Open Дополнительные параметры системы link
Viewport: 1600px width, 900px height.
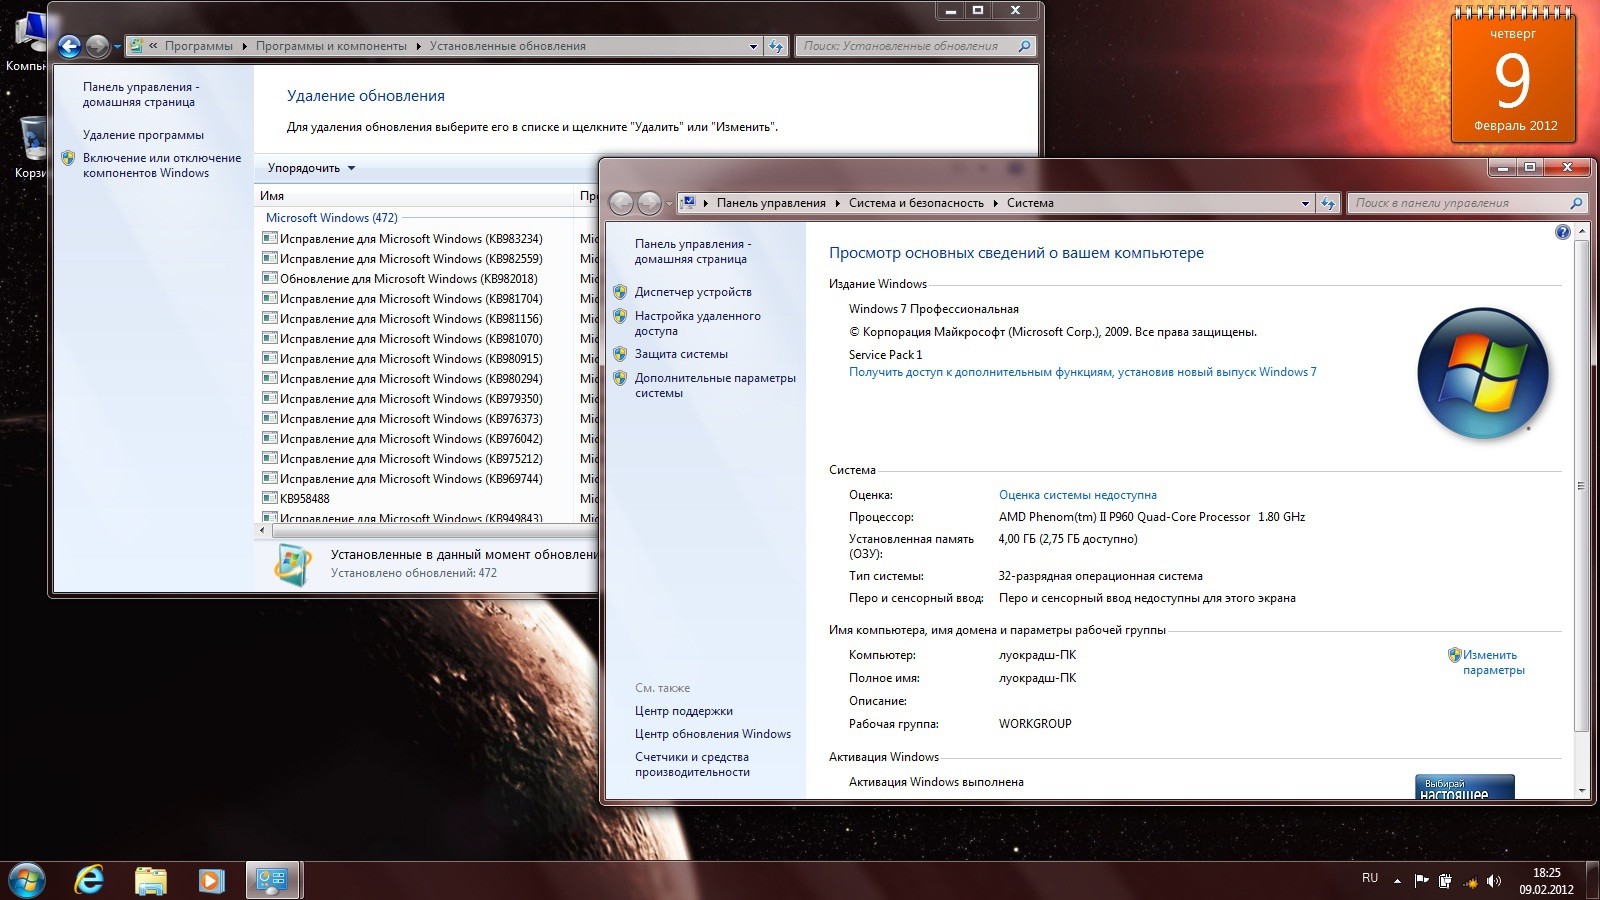(715, 385)
